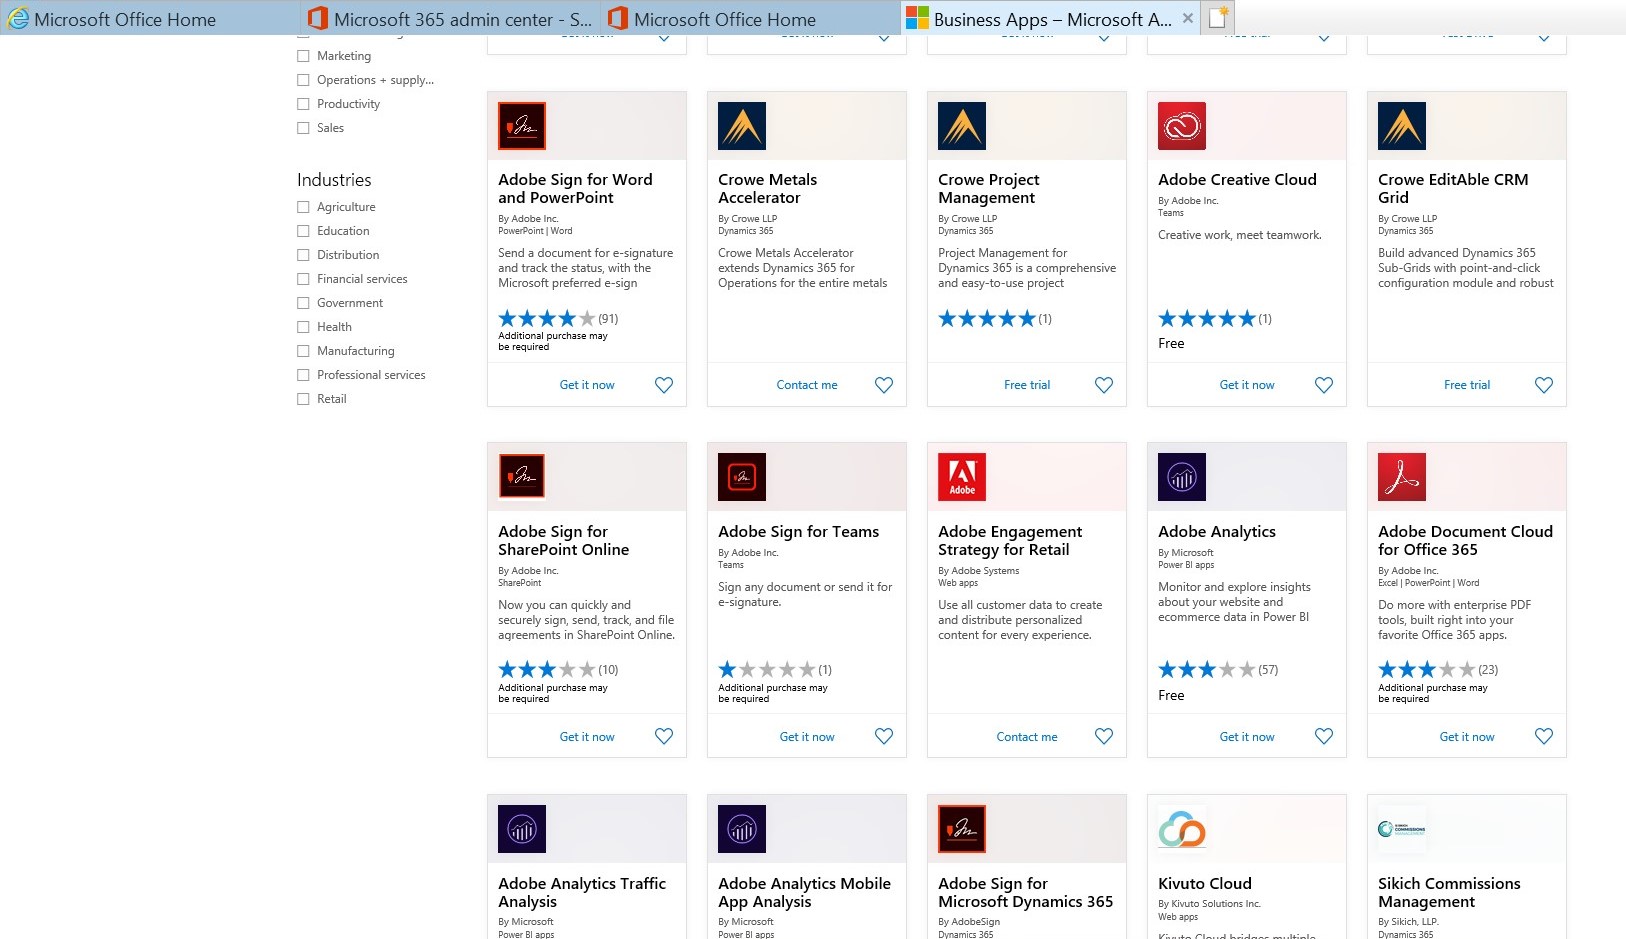Screen dimensions: 1626x939
Task: Open the Kivuto Cloud title link
Action: pyautogui.click(x=1205, y=883)
